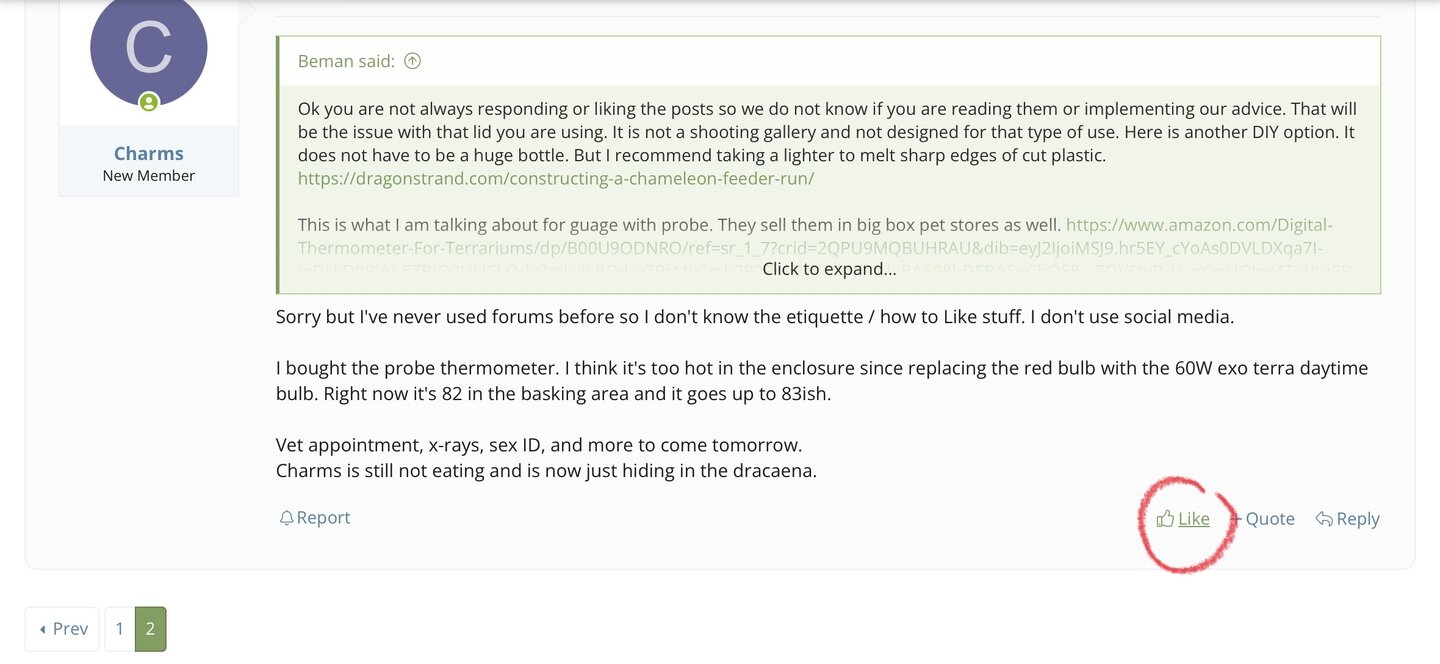Image resolution: width=1440 pixels, height=664 pixels.
Task: Click the bell icon beside Report
Action: pyautogui.click(x=287, y=518)
